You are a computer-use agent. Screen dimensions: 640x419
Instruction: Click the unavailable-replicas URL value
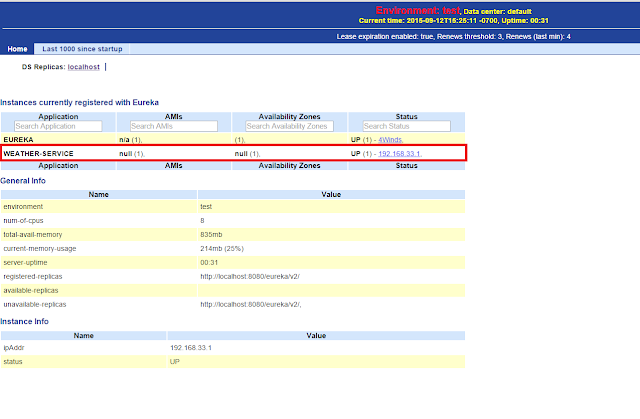251,304
